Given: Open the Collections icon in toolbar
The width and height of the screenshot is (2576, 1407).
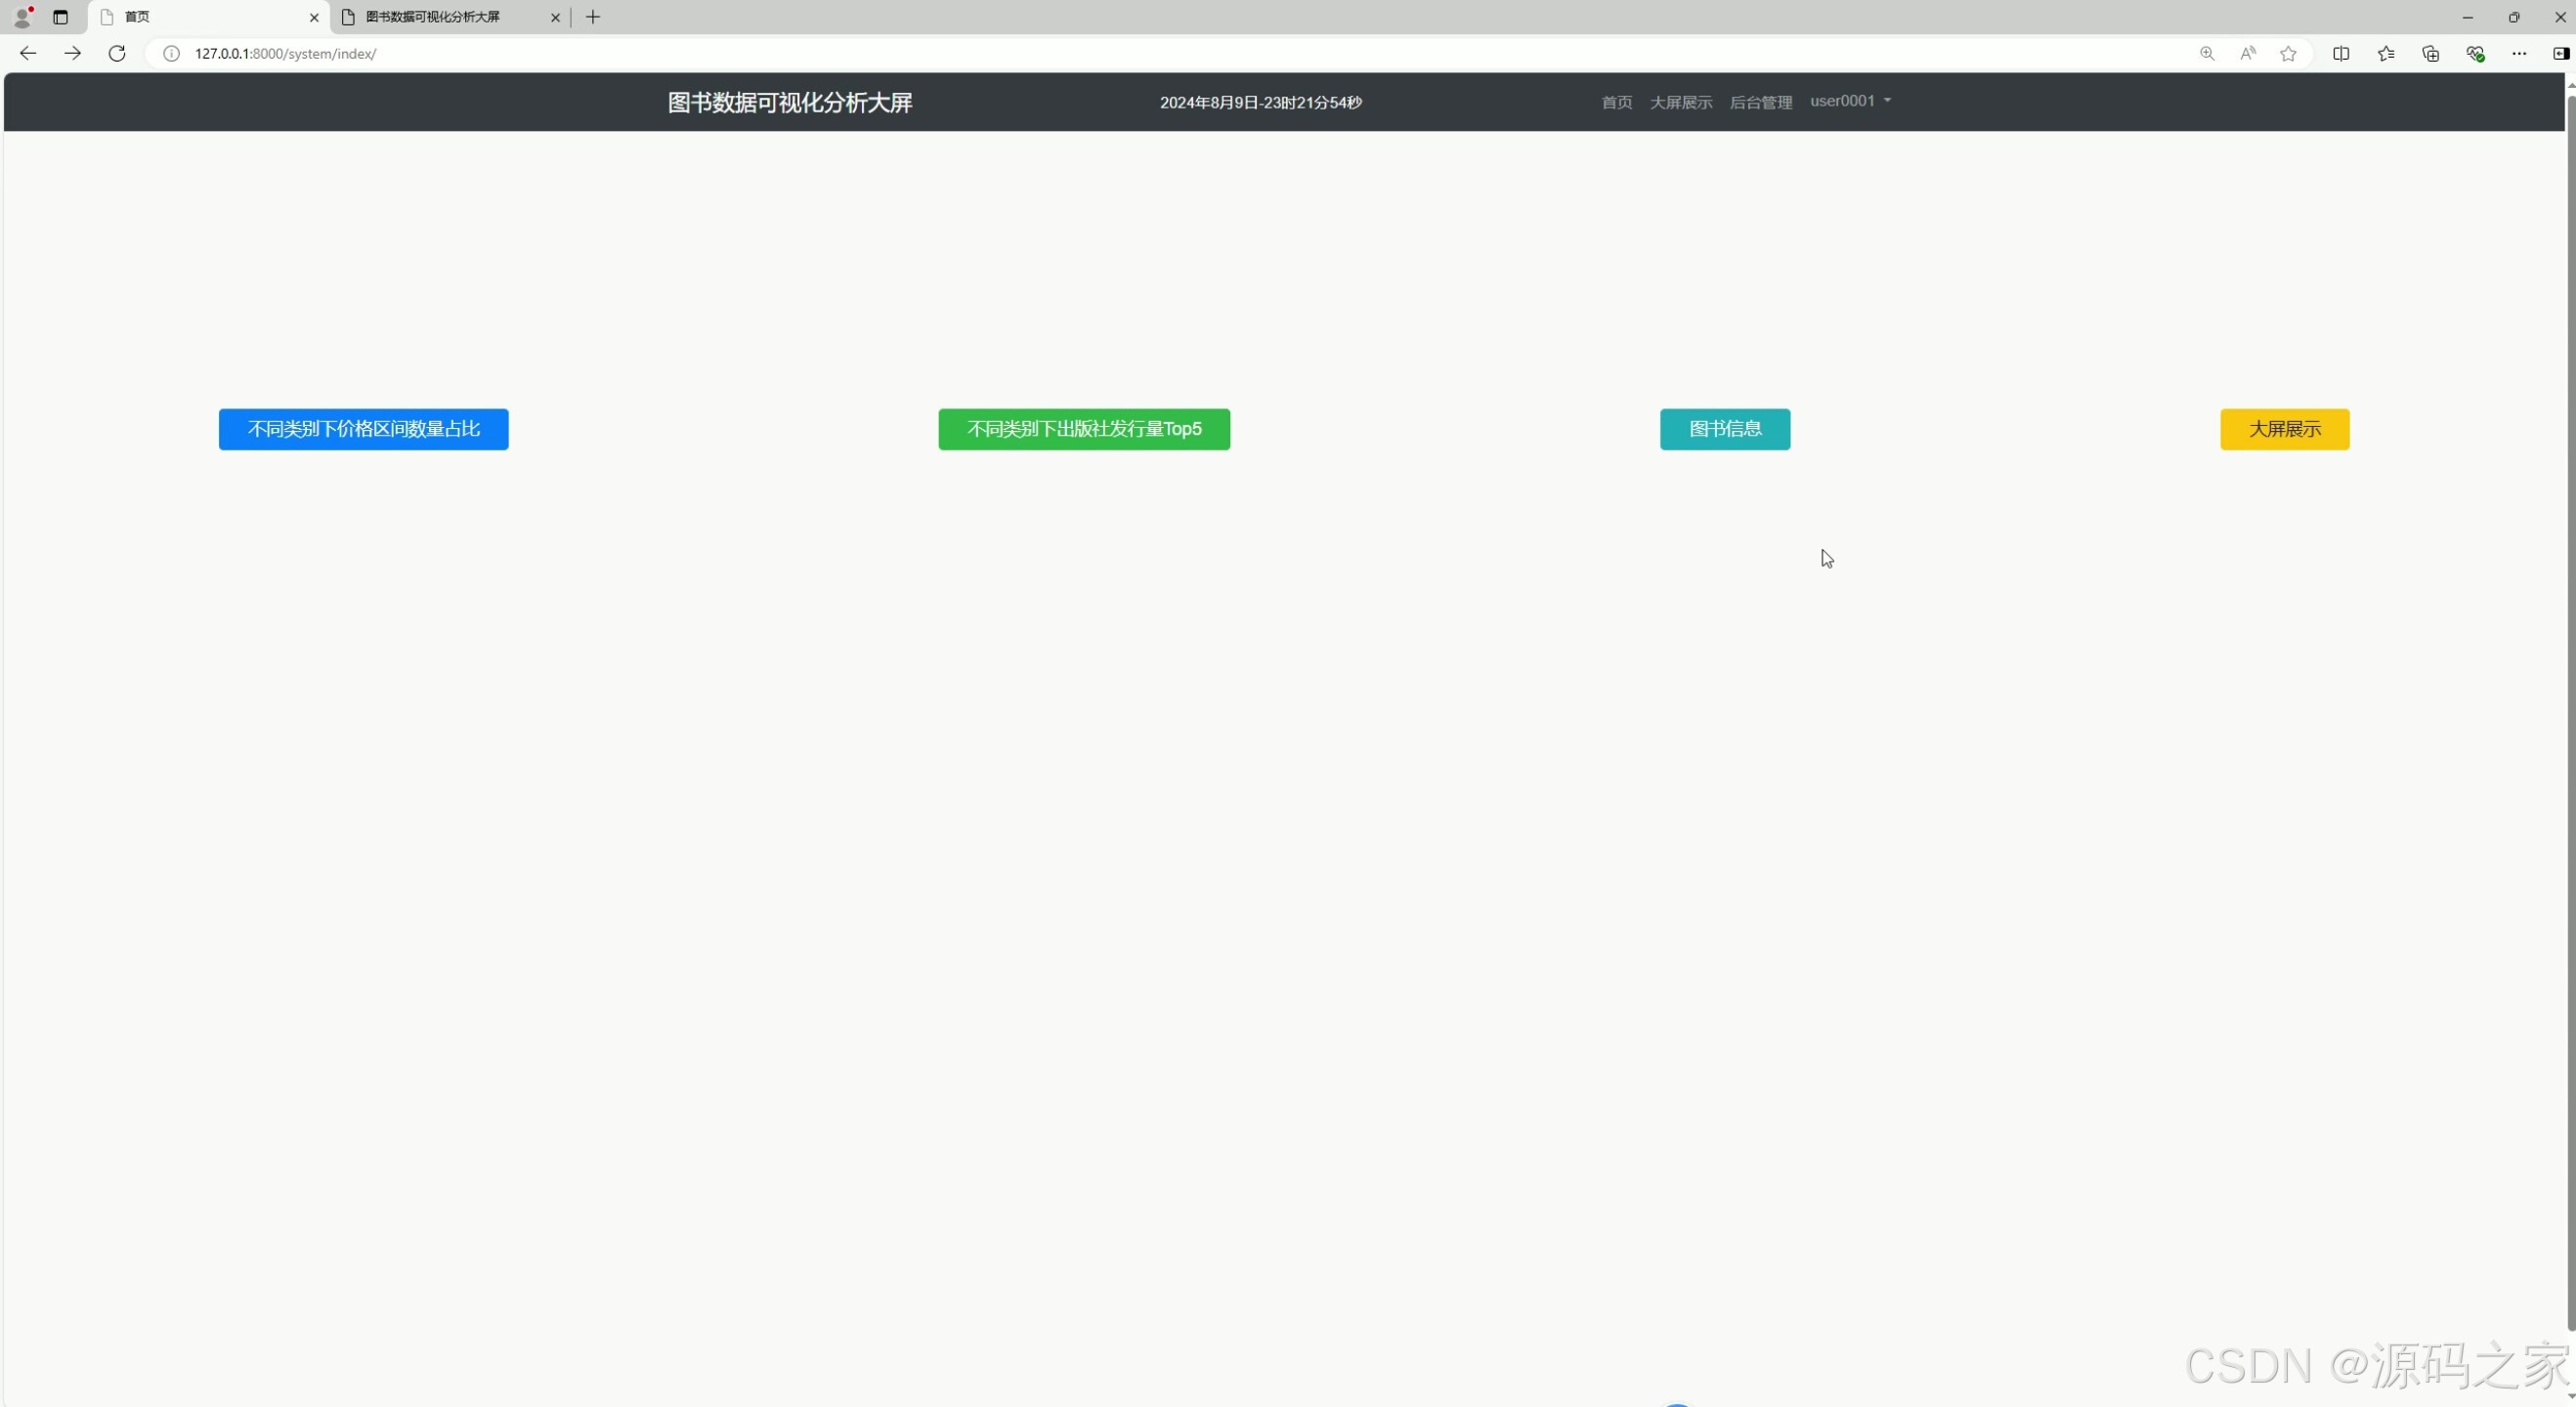Looking at the screenshot, I should 2431,53.
